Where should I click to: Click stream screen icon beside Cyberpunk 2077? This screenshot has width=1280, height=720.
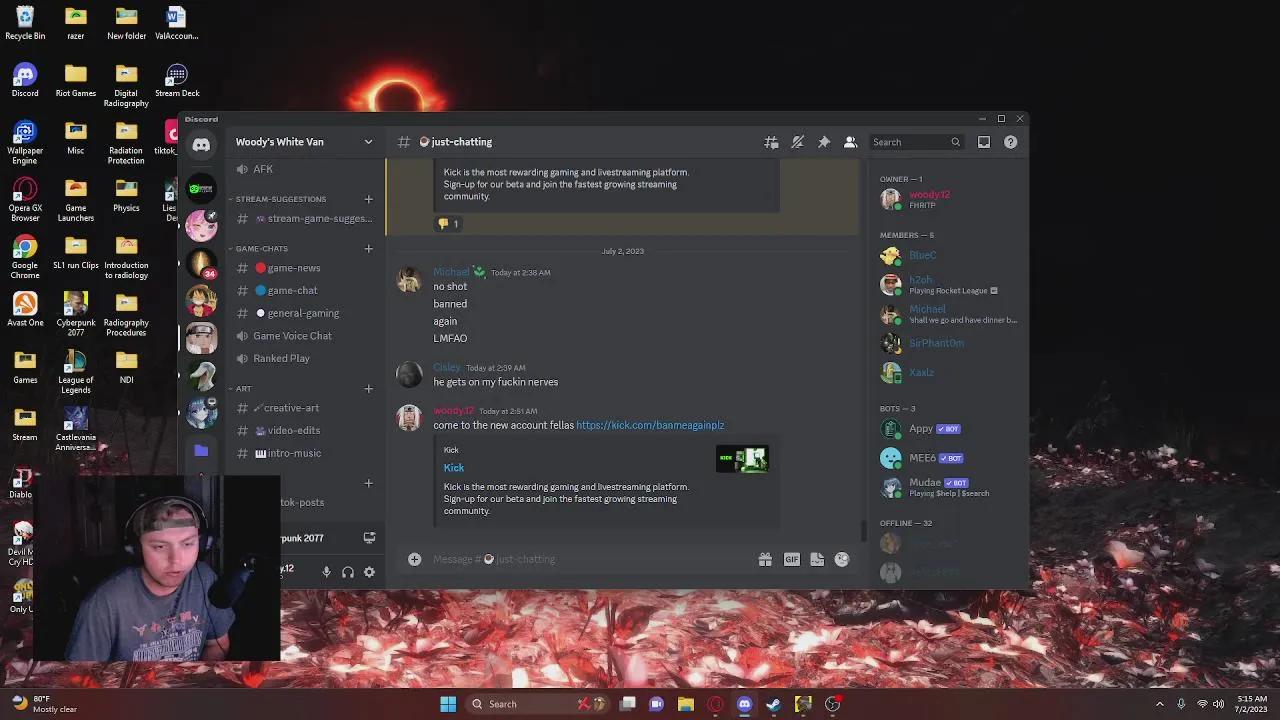(x=369, y=538)
